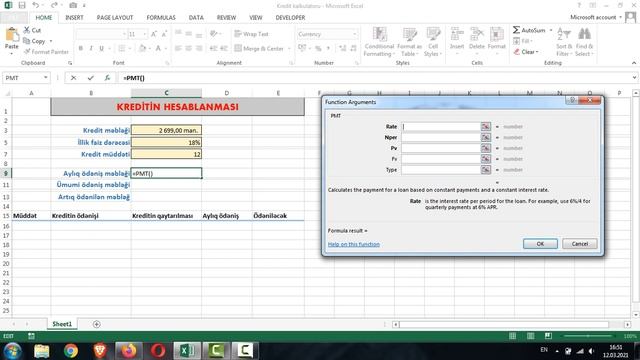
Task: Open Microsoft account dropdown
Action: pyautogui.click(x=596, y=17)
